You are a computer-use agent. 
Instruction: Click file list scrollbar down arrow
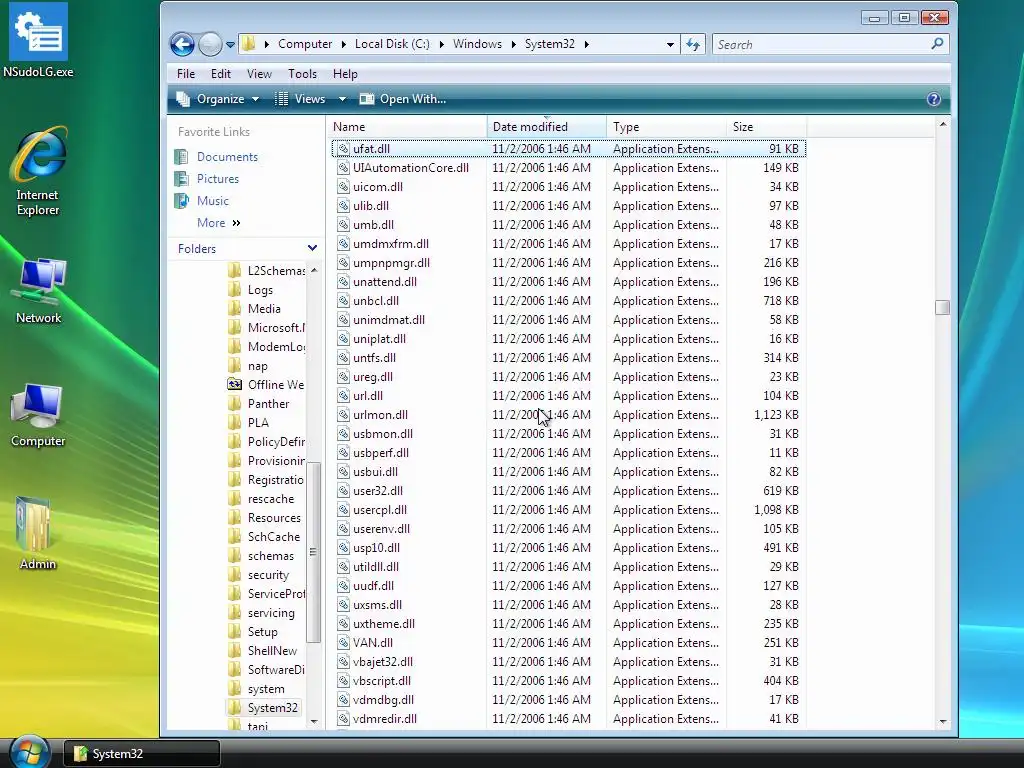click(x=942, y=721)
